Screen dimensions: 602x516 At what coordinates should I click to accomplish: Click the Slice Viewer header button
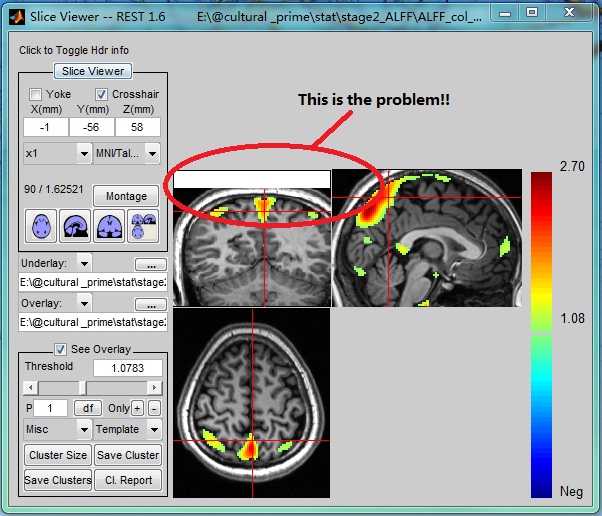point(93,71)
